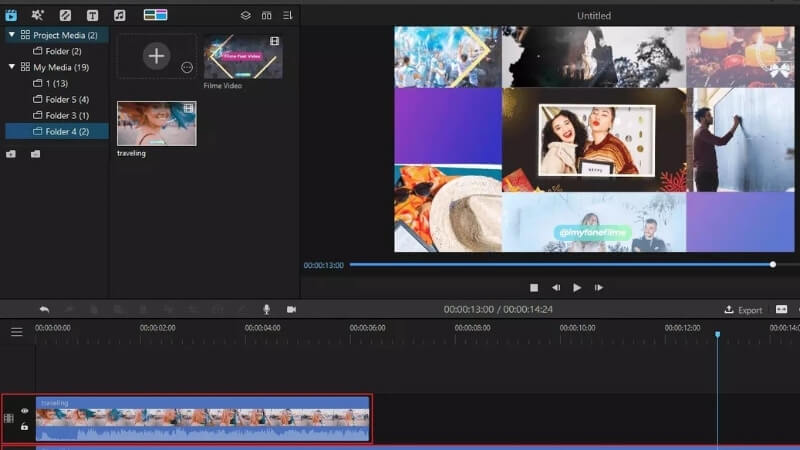The image size is (800, 450).
Task: Open the folder named 1 (13)
Action: (x=57, y=83)
